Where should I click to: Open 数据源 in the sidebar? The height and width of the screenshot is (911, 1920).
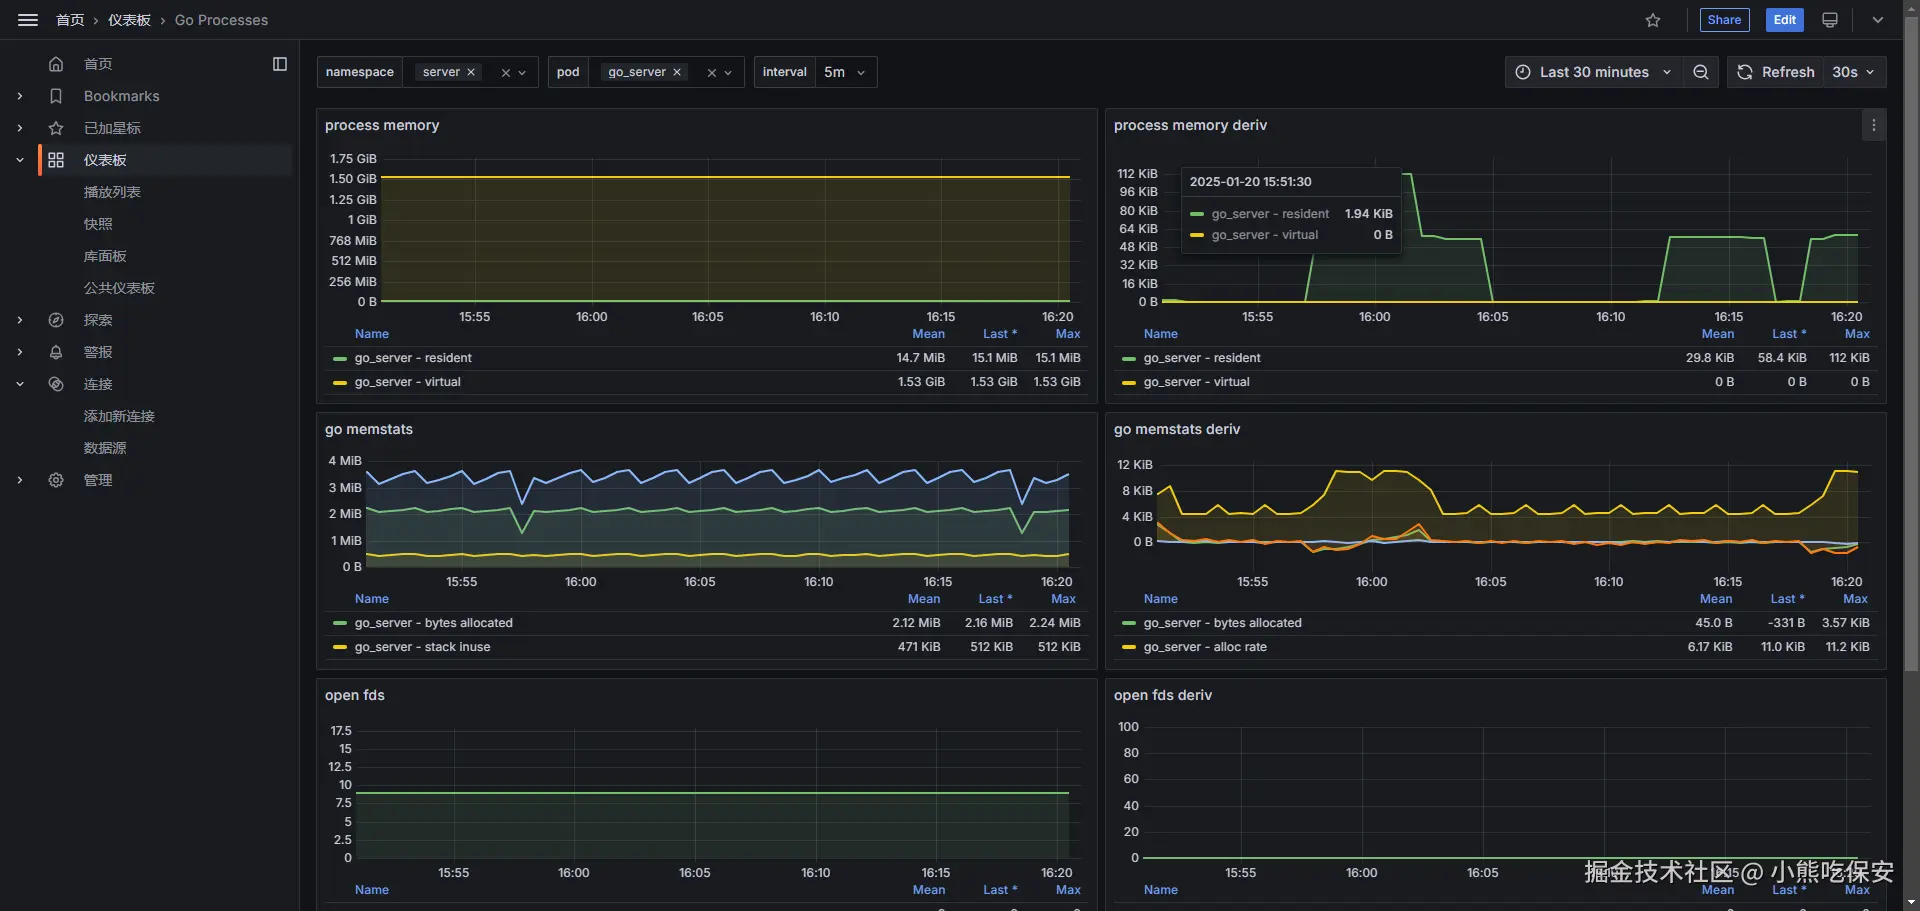[105, 448]
